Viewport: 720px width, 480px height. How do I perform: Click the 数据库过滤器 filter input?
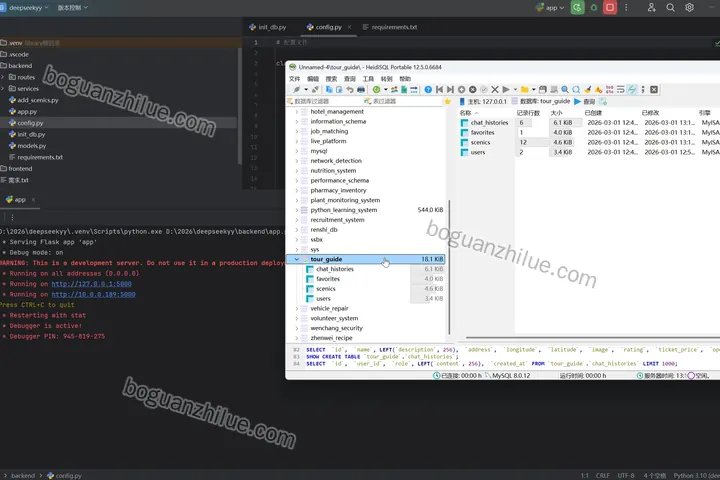324,102
